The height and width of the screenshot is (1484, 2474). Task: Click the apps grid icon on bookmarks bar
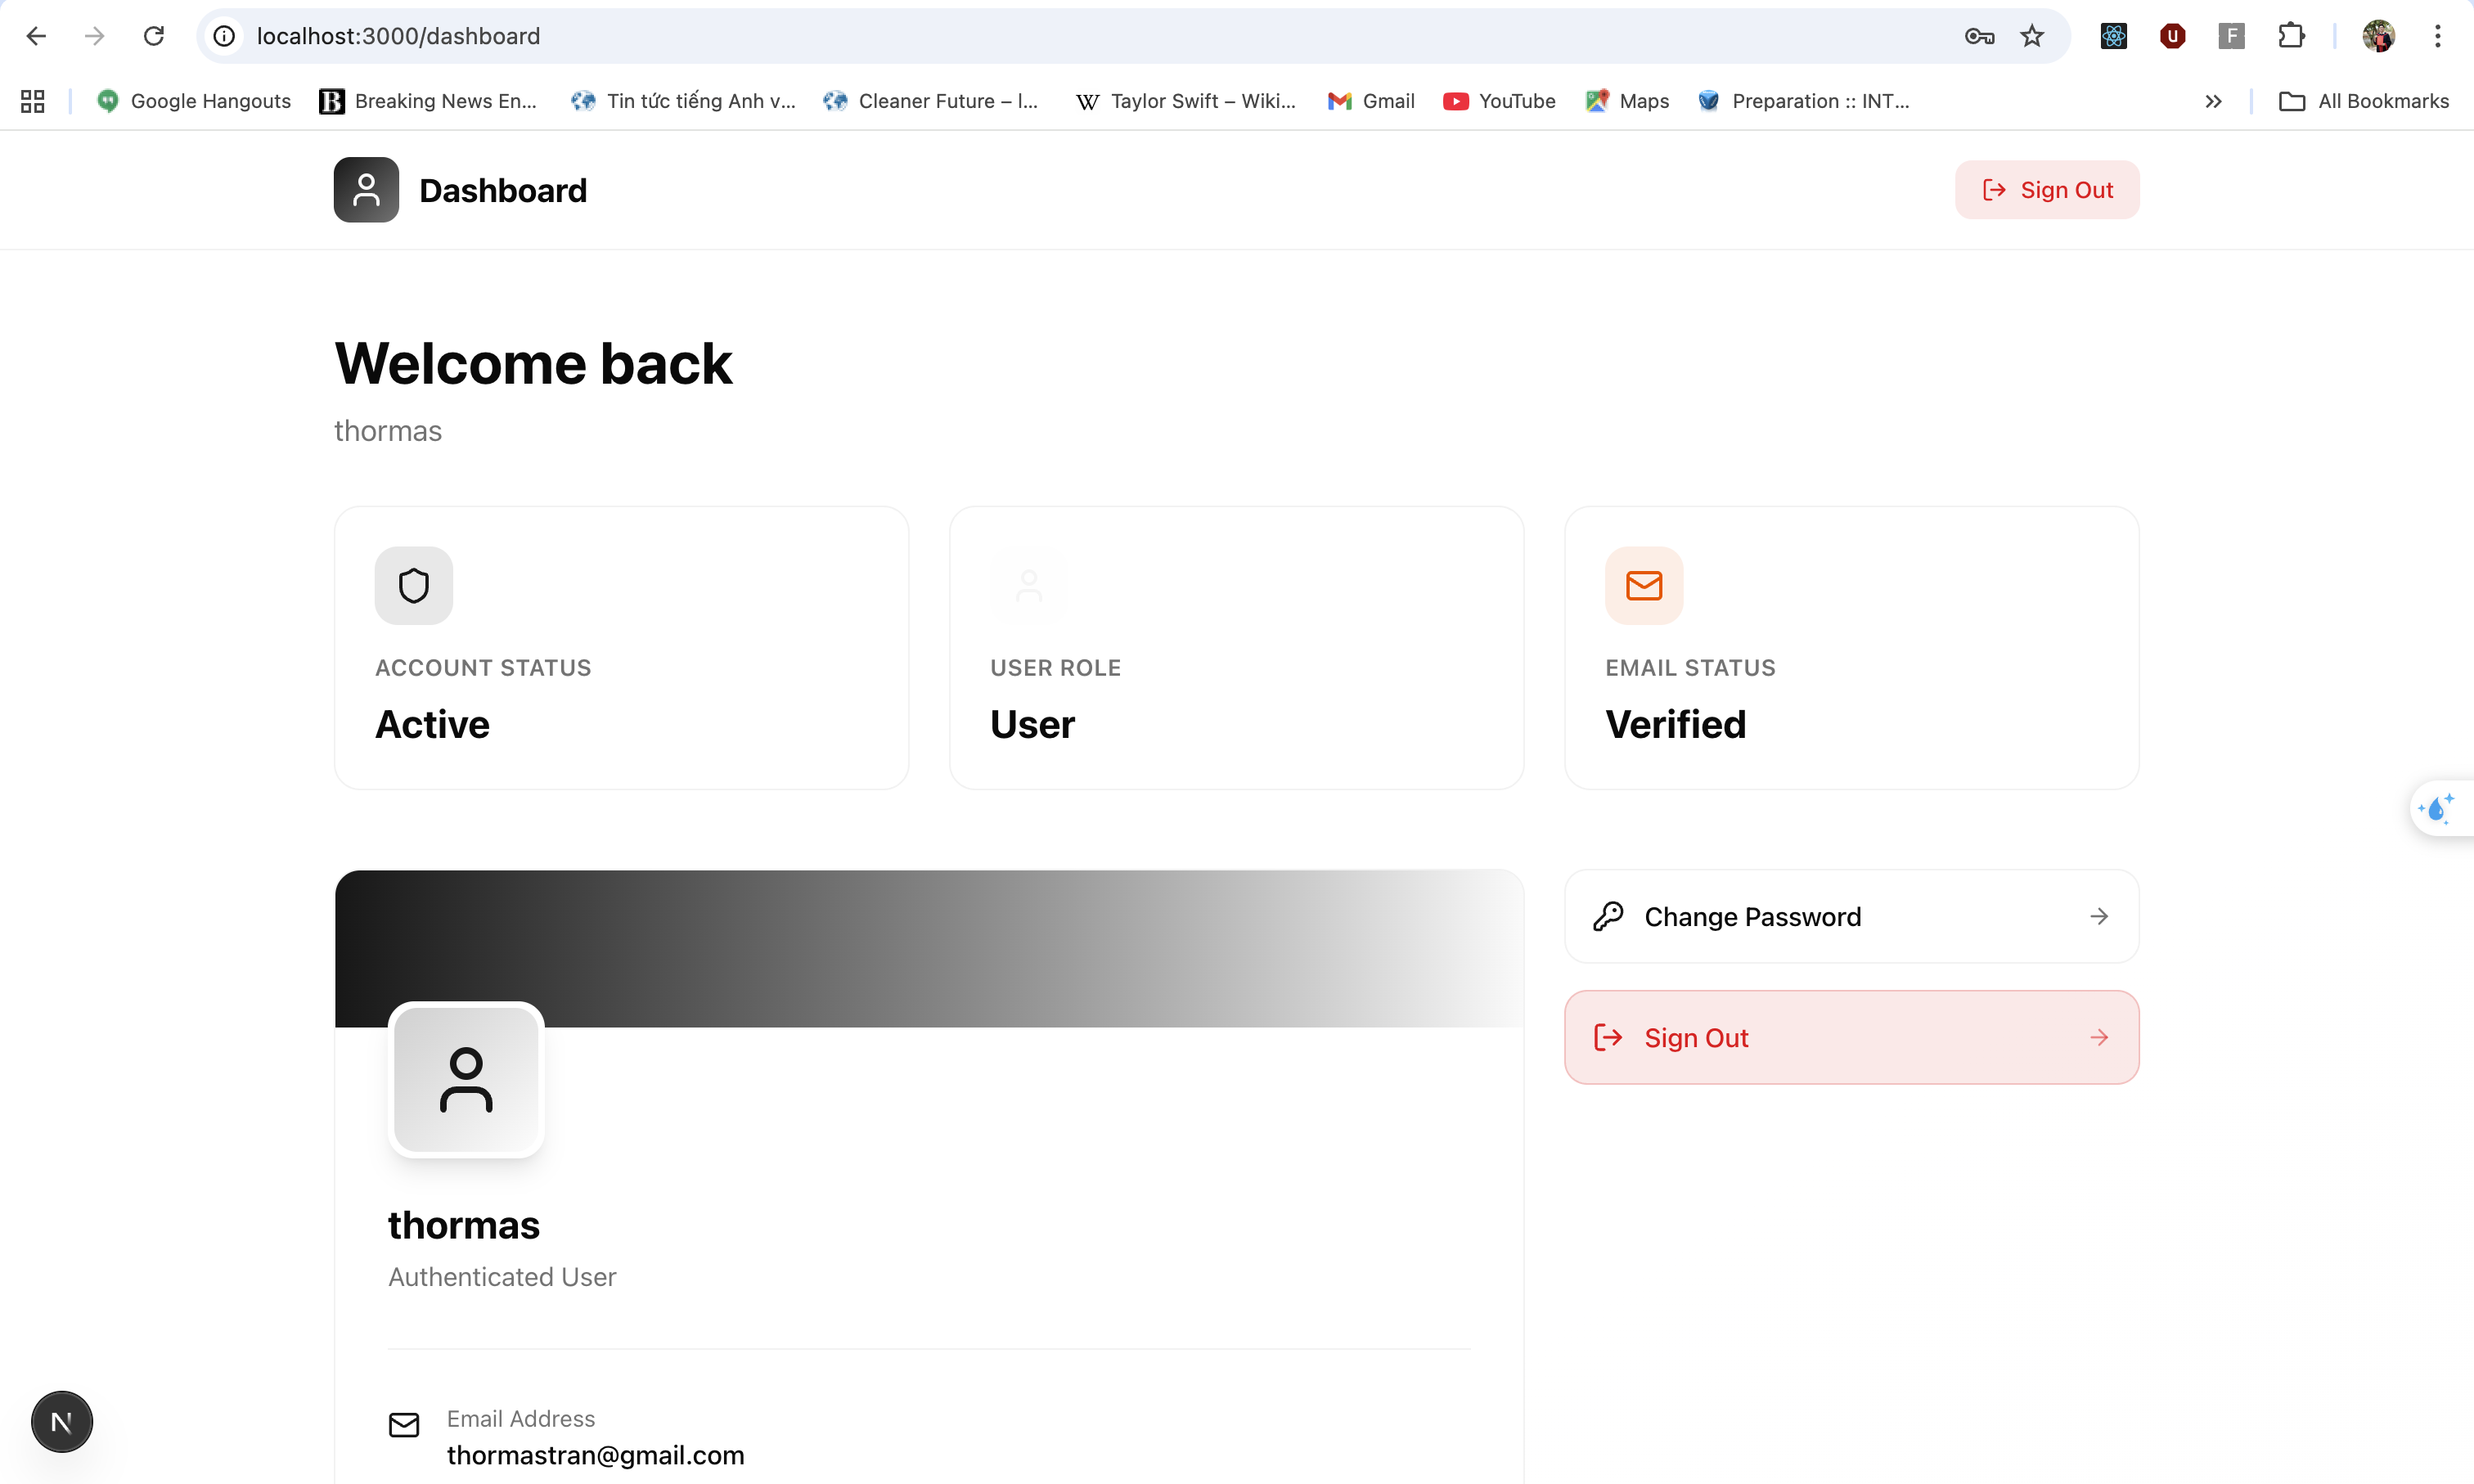coord(31,100)
